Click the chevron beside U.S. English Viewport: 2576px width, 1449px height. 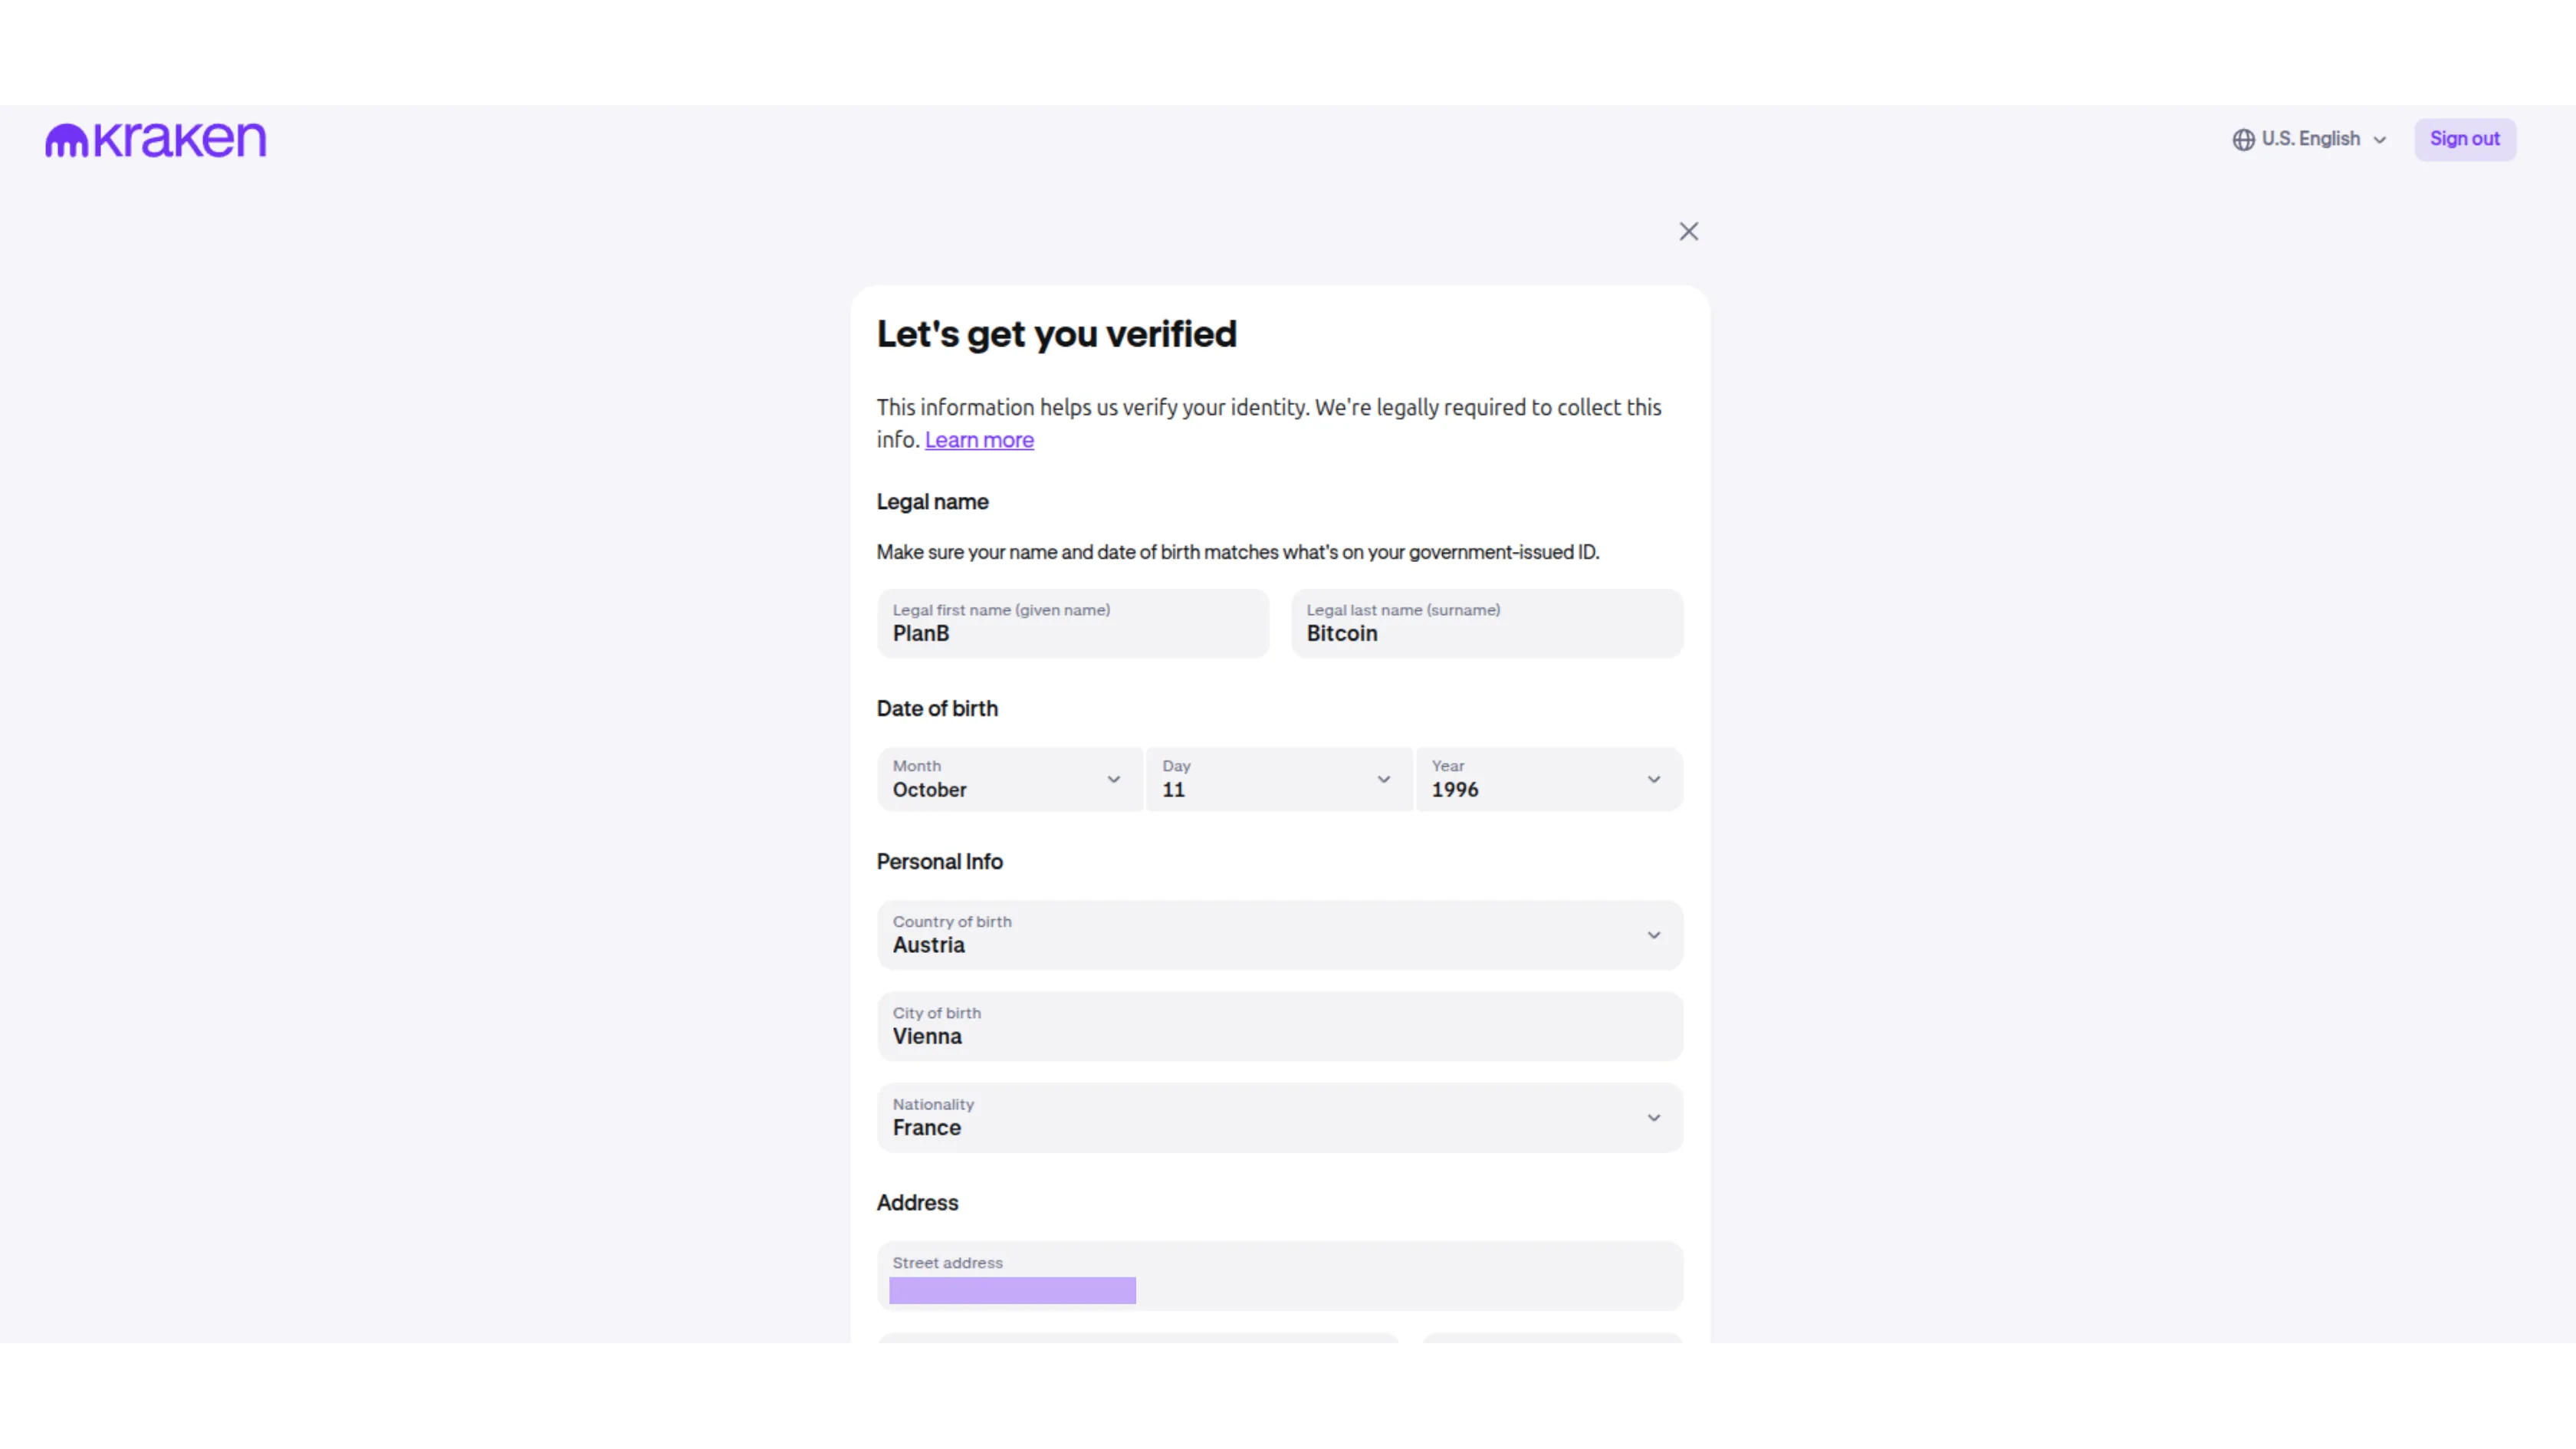(x=2380, y=140)
